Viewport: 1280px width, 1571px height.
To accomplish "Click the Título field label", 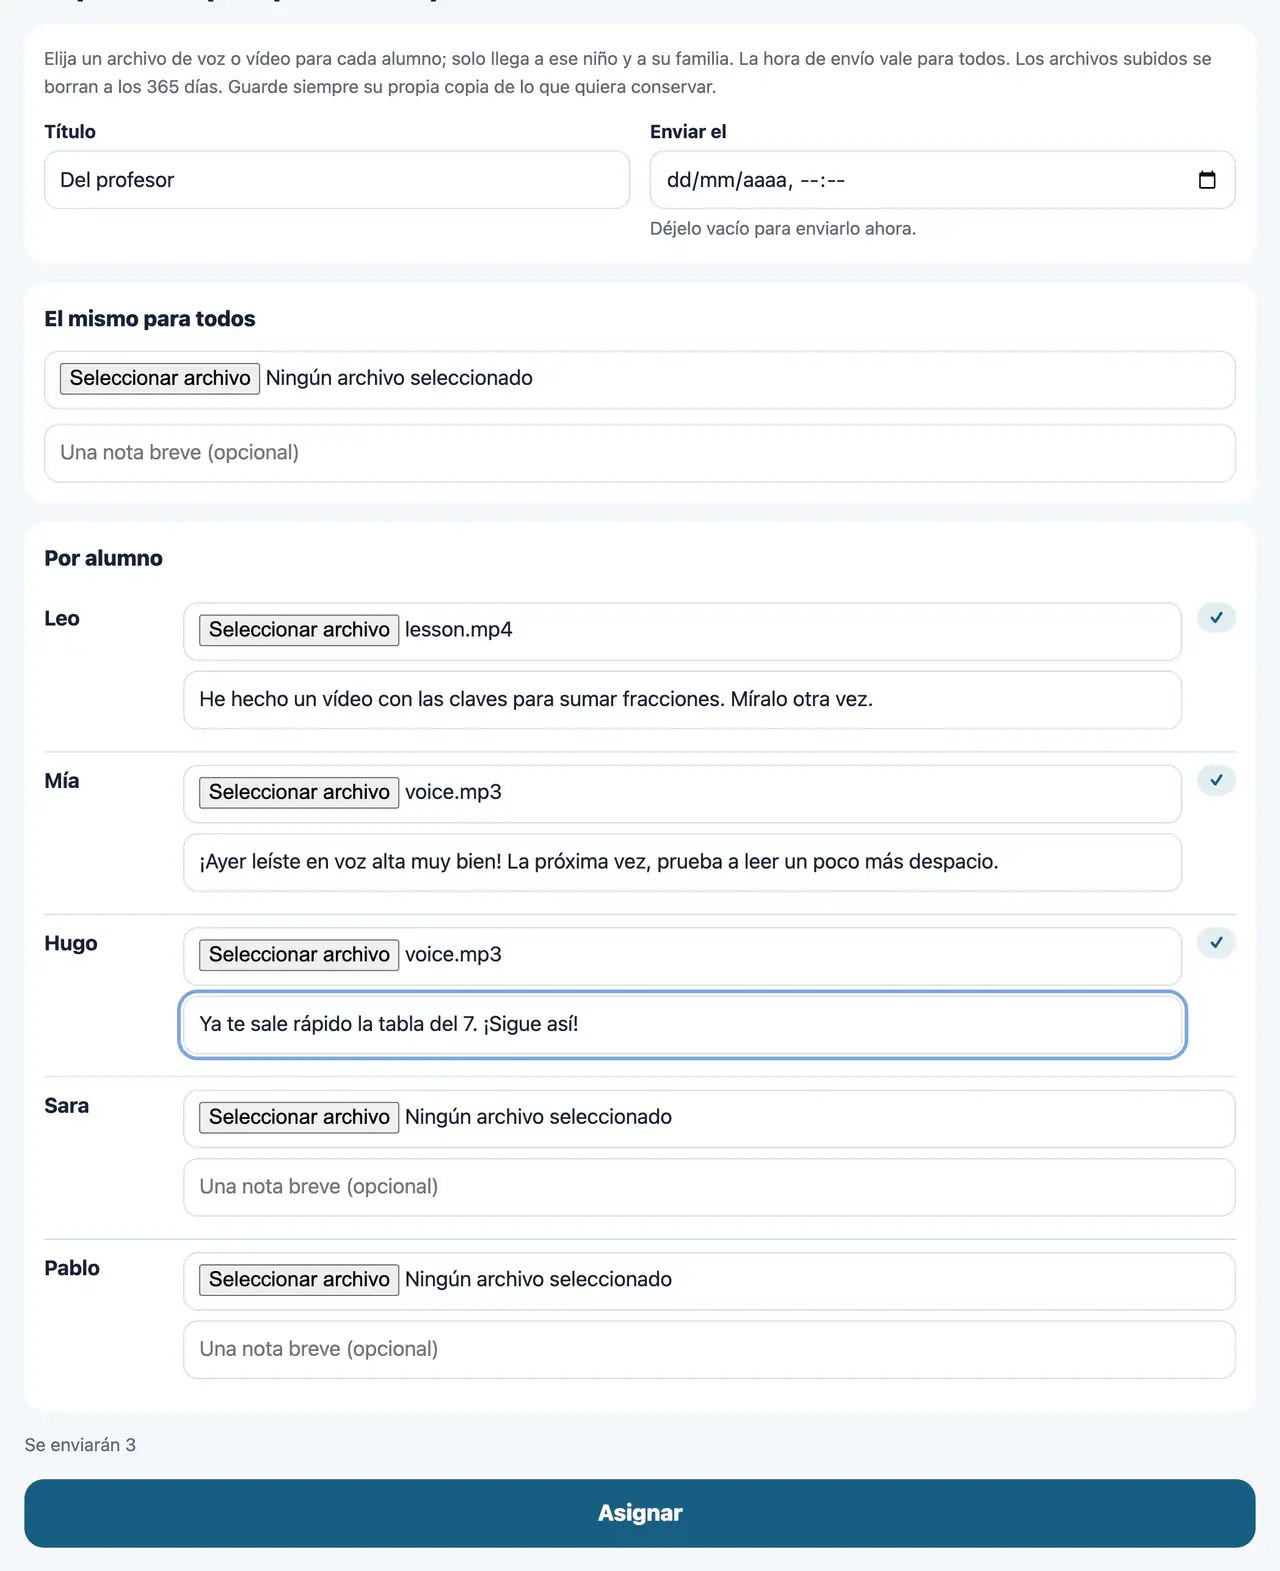I will coord(70,132).
